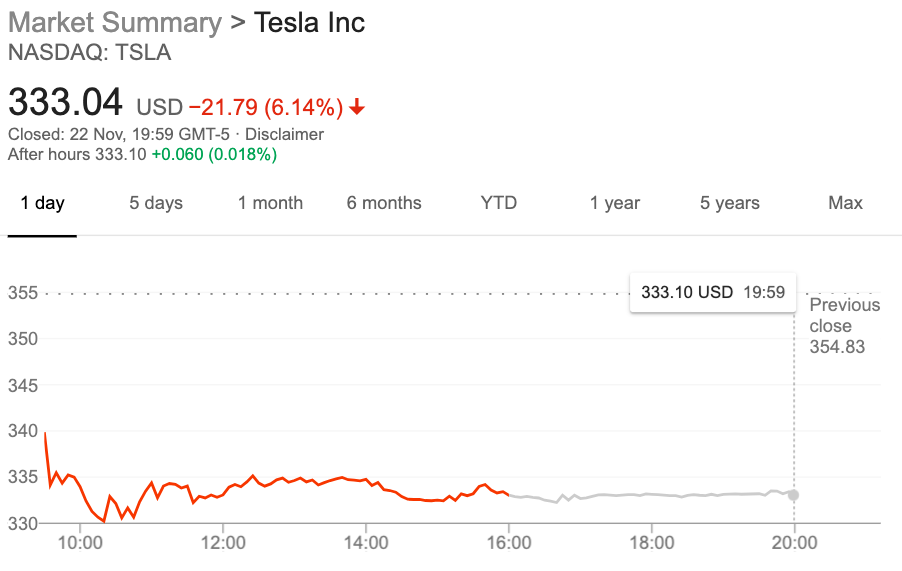Click the Disclaimer link
Screen dimensions: 902x571
point(284,134)
